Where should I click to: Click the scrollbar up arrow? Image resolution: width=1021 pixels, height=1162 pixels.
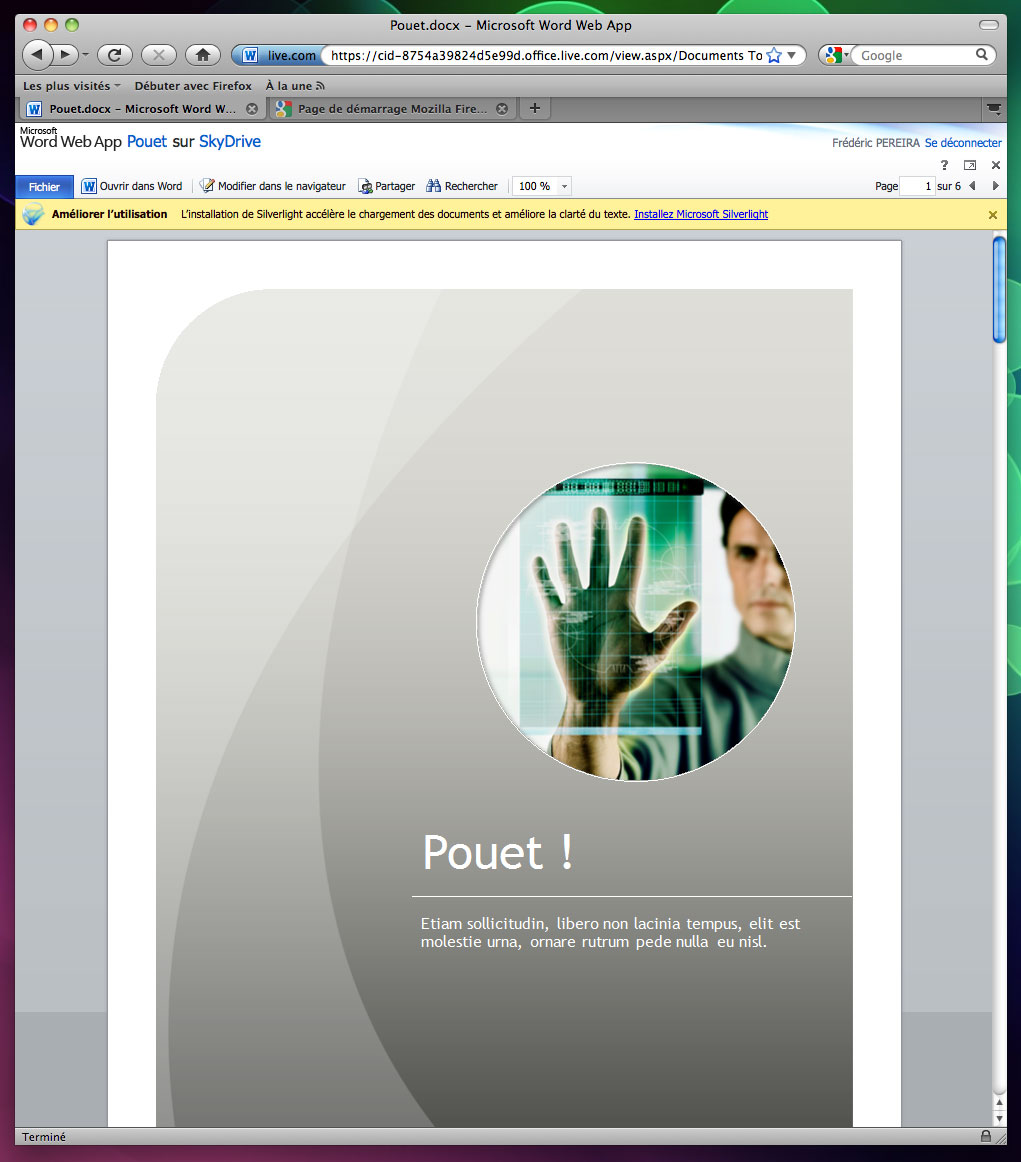999,1103
